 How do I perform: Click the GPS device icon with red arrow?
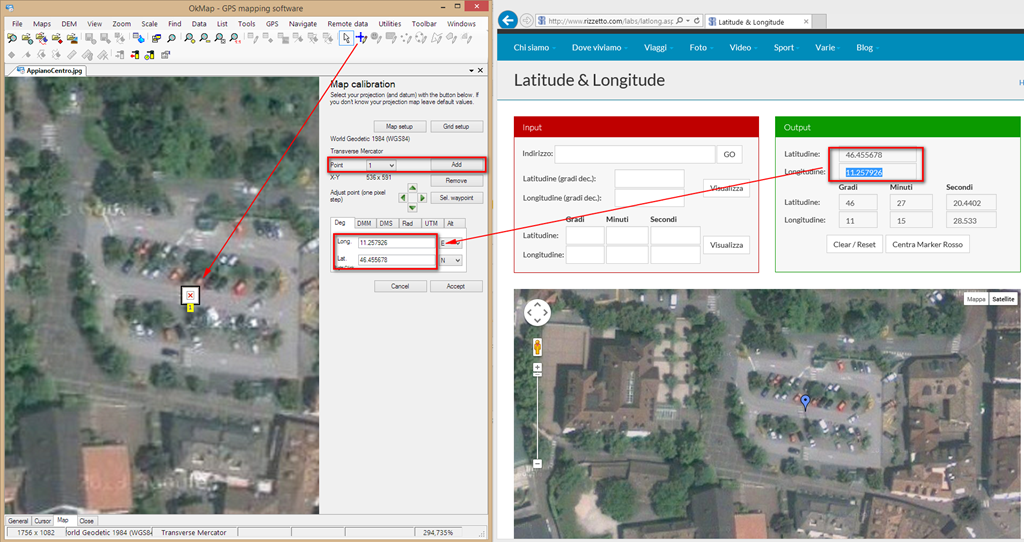[x=135, y=55]
